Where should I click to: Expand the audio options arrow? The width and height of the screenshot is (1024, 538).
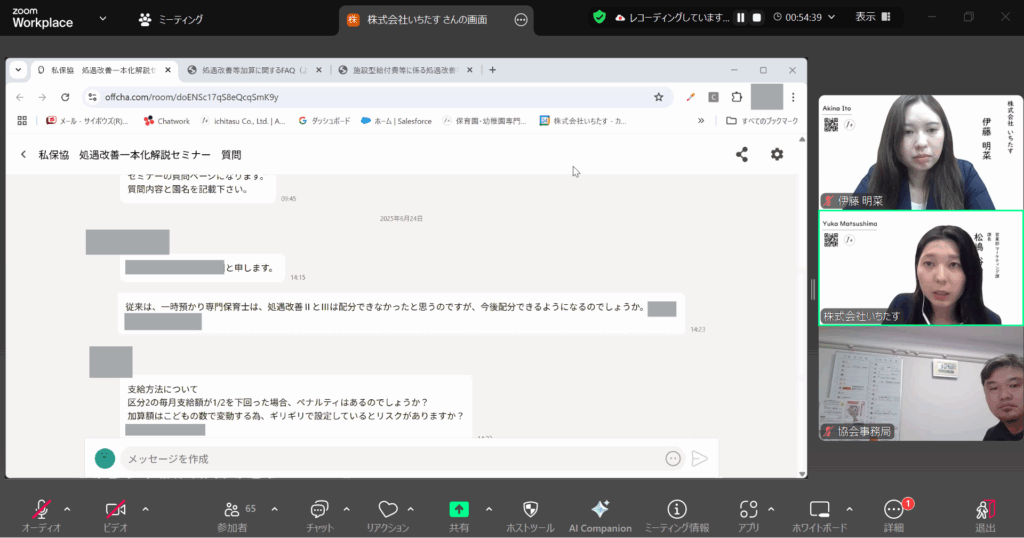76,508
